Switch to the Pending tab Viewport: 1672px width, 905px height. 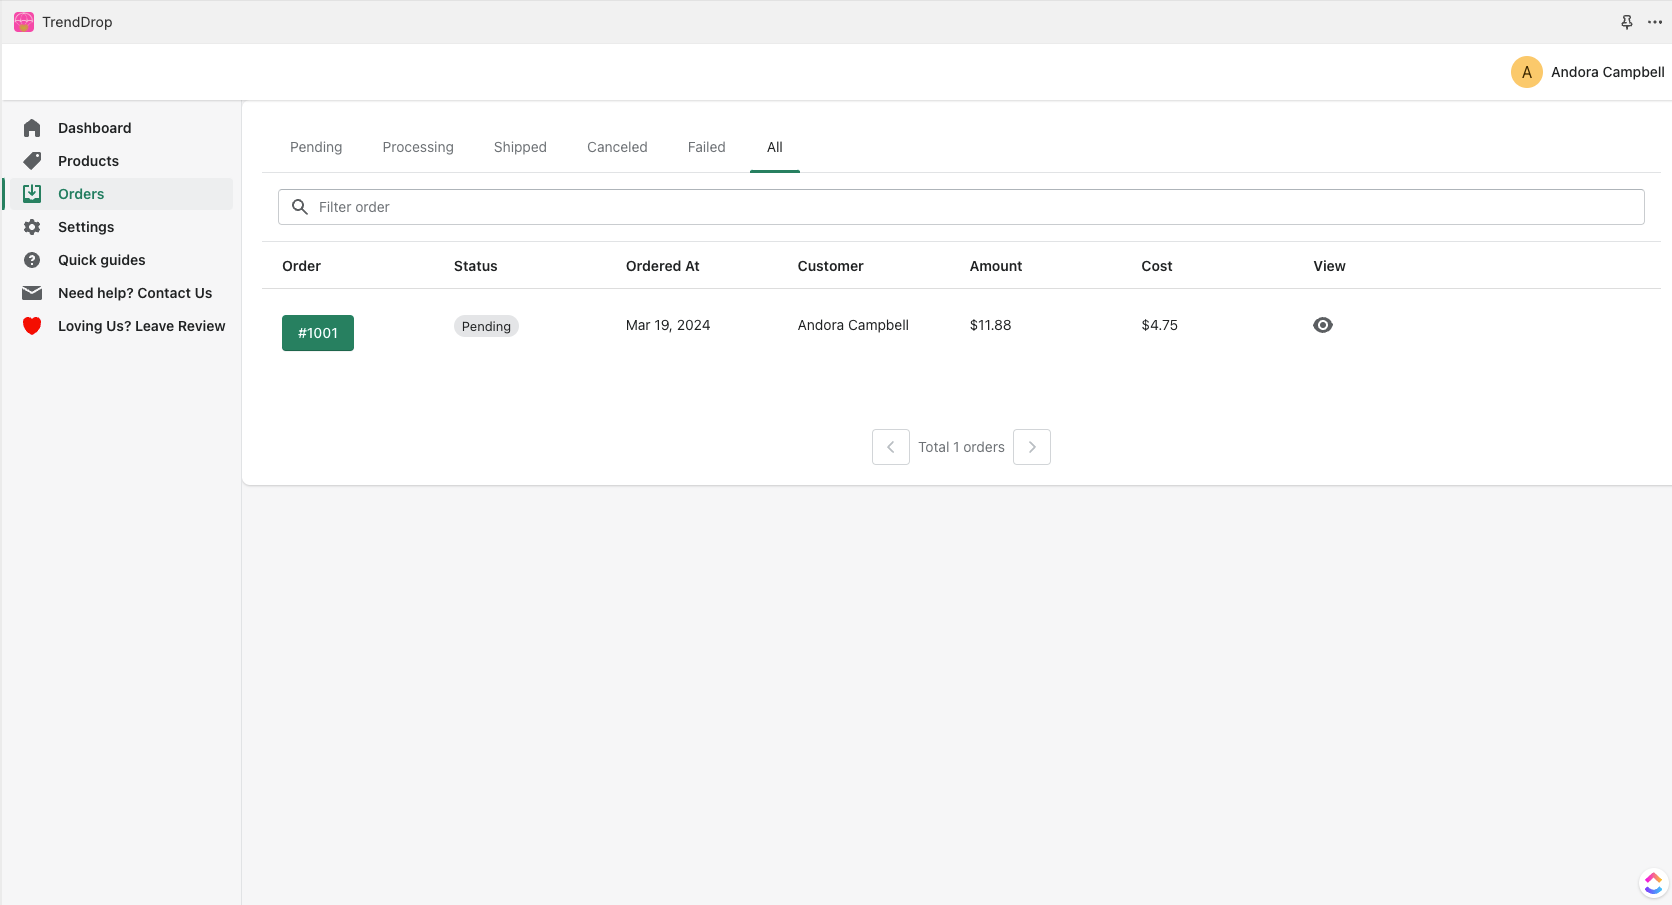pyautogui.click(x=316, y=147)
